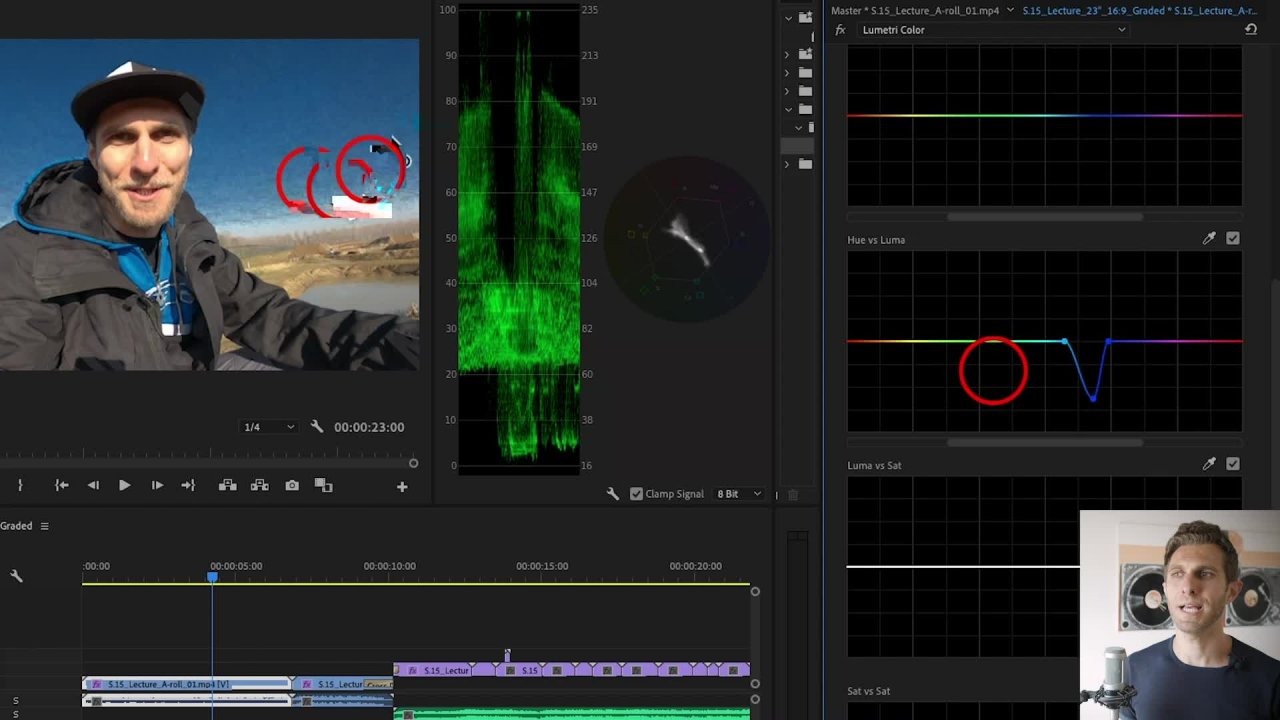This screenshot has height=720, width=1280.
Task: Click the Export Frame camera icon
Action: tap(292, 486)
